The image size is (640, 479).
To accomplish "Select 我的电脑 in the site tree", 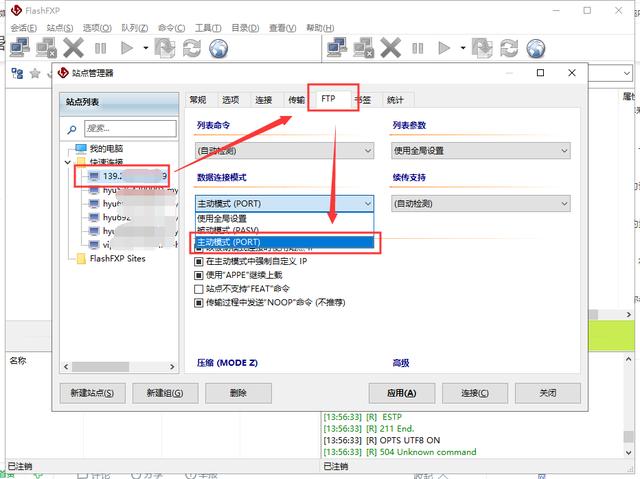I will point(106,149).
